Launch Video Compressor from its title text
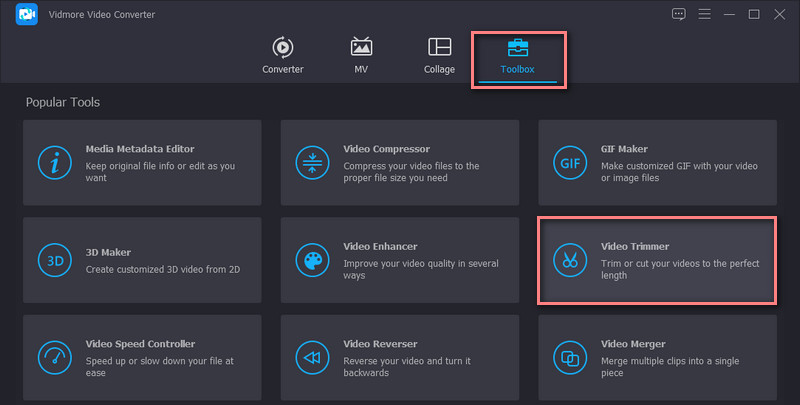The width and height of the screenshot is (800, 405). (386, 149)
